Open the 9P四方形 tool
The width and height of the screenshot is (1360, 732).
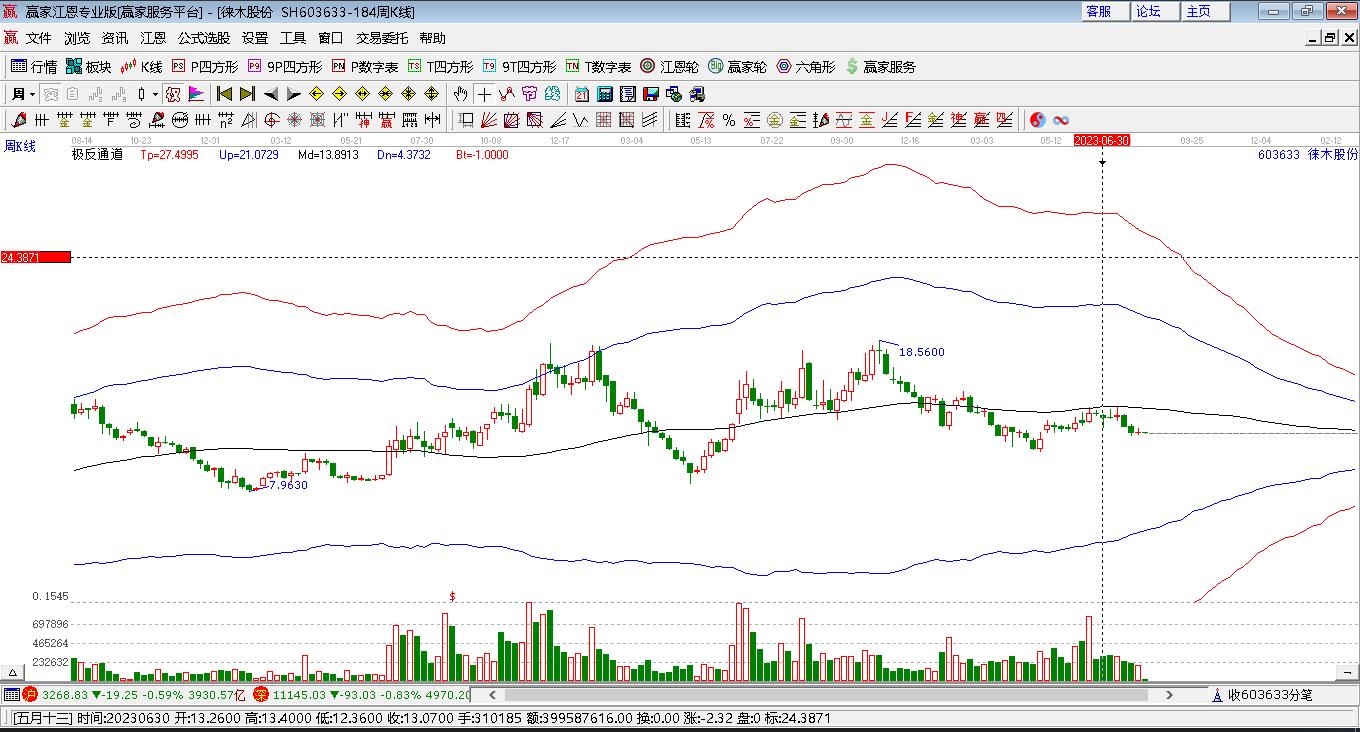coord(284,67)
